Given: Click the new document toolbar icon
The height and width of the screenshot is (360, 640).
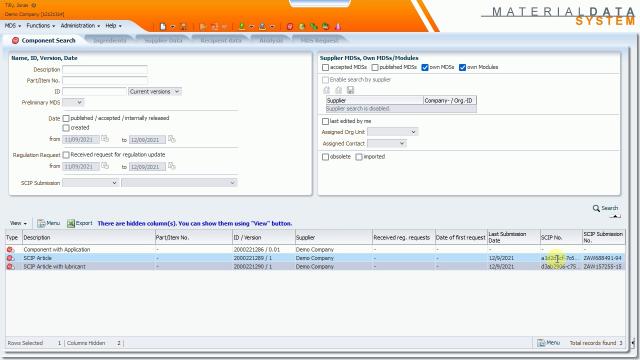Looking at the screenshot, I should tap(163, 27).
